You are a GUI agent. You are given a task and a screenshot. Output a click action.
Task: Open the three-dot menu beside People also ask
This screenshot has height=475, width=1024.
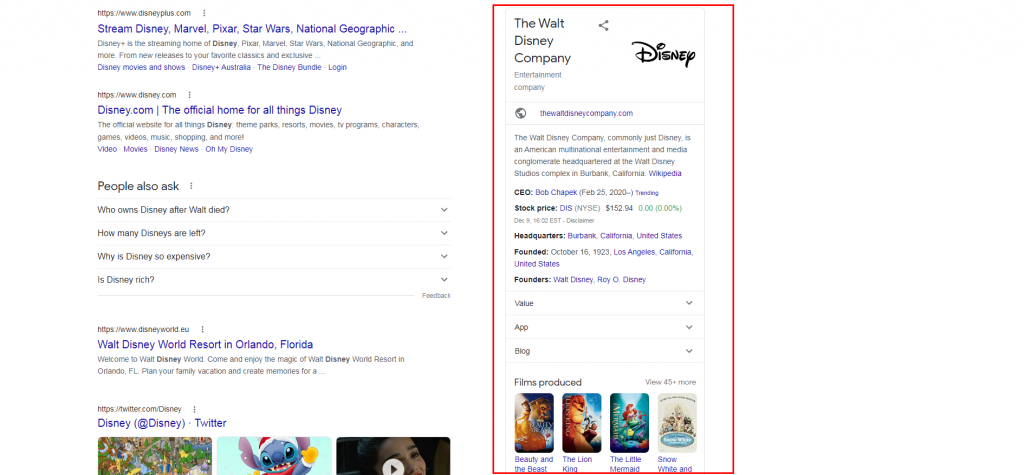click(191, 186)
